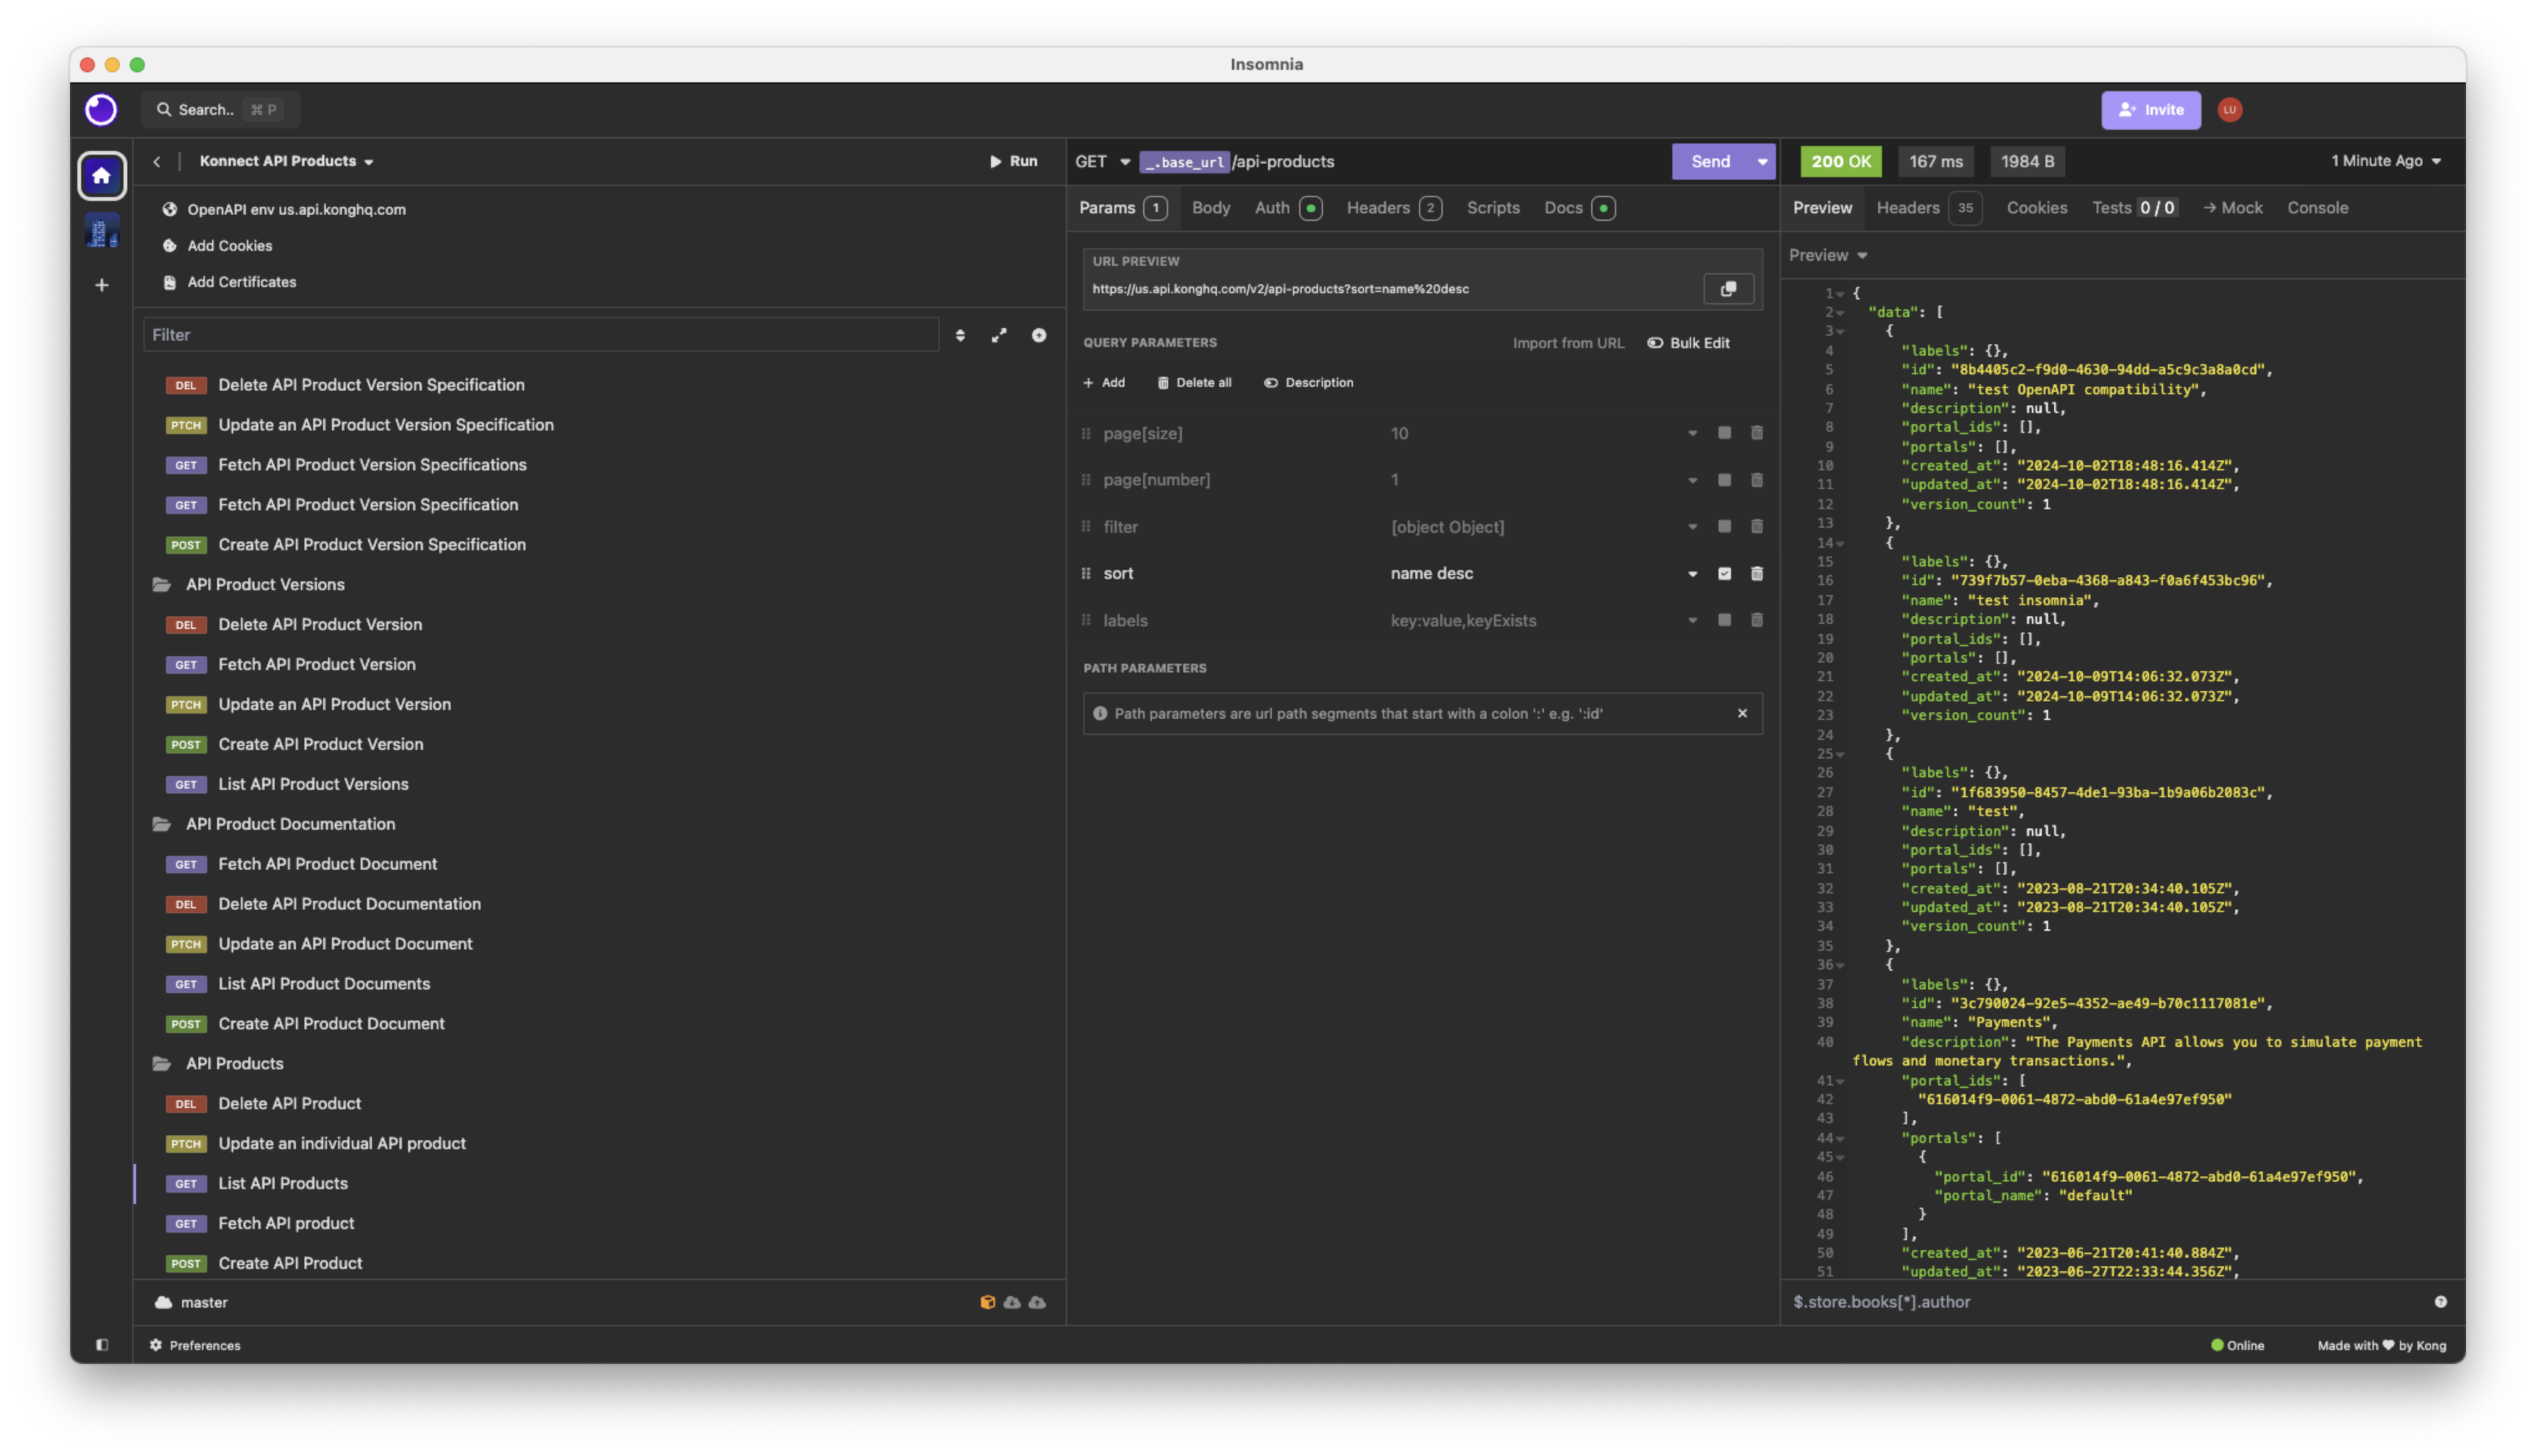
Task: Click the request Filter input field
Action: click(541, 335)
